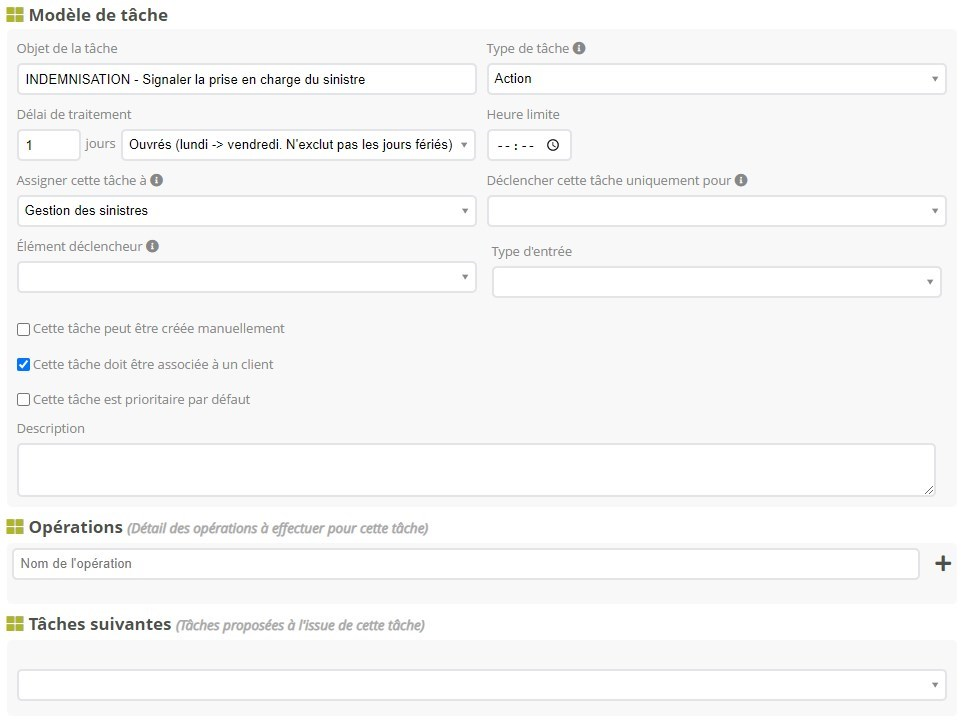
Task: Click the clock icon in Heure limite
Action: (553, 145)
